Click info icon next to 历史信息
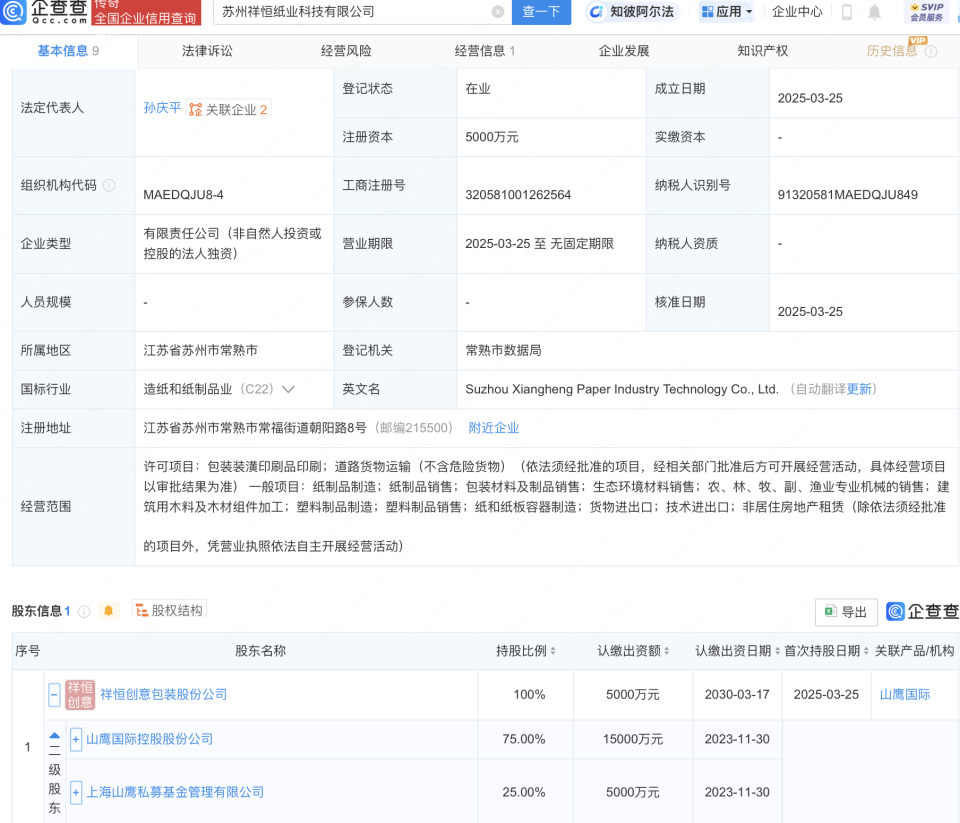 931,51
